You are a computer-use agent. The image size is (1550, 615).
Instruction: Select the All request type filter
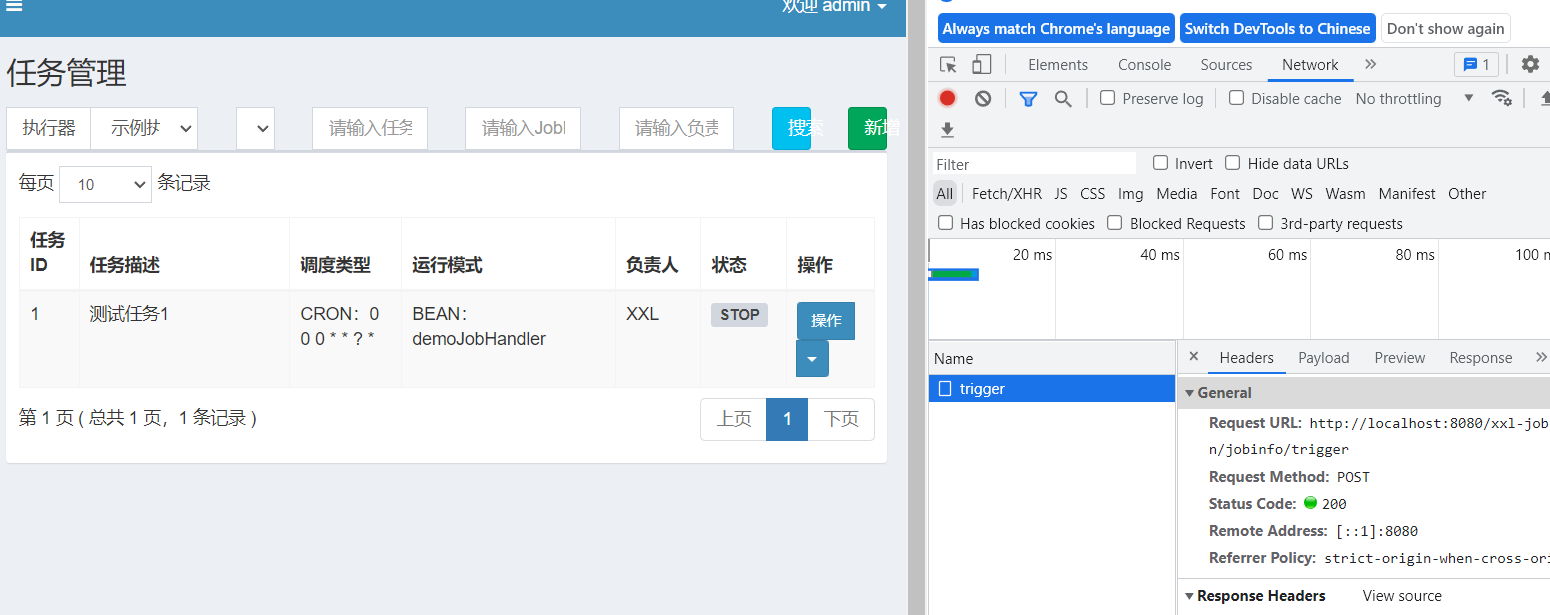(x=945, y=193)
